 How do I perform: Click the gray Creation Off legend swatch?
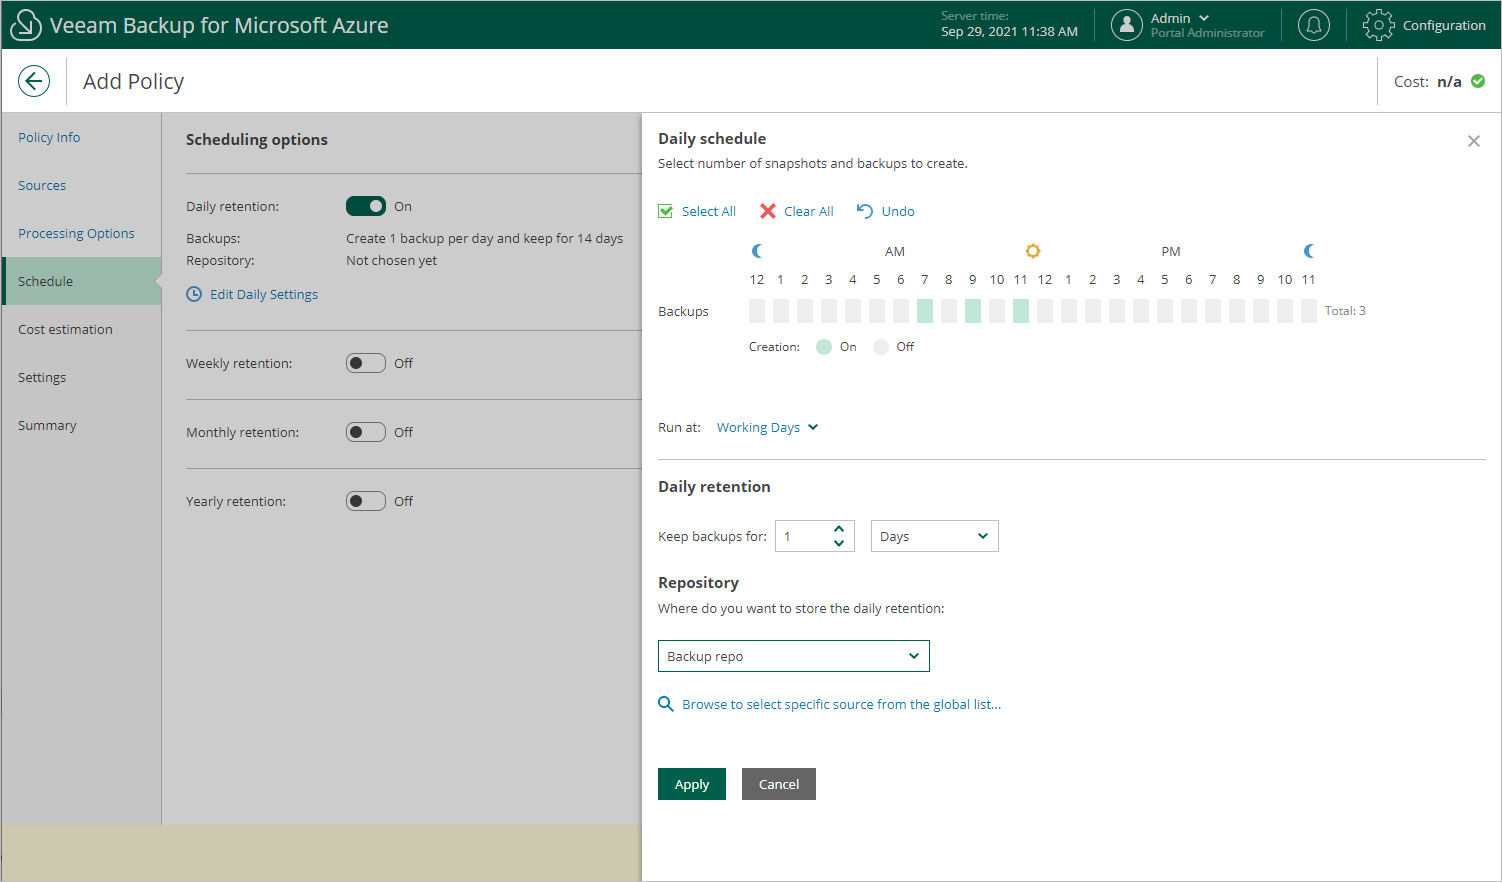(881, 347)
